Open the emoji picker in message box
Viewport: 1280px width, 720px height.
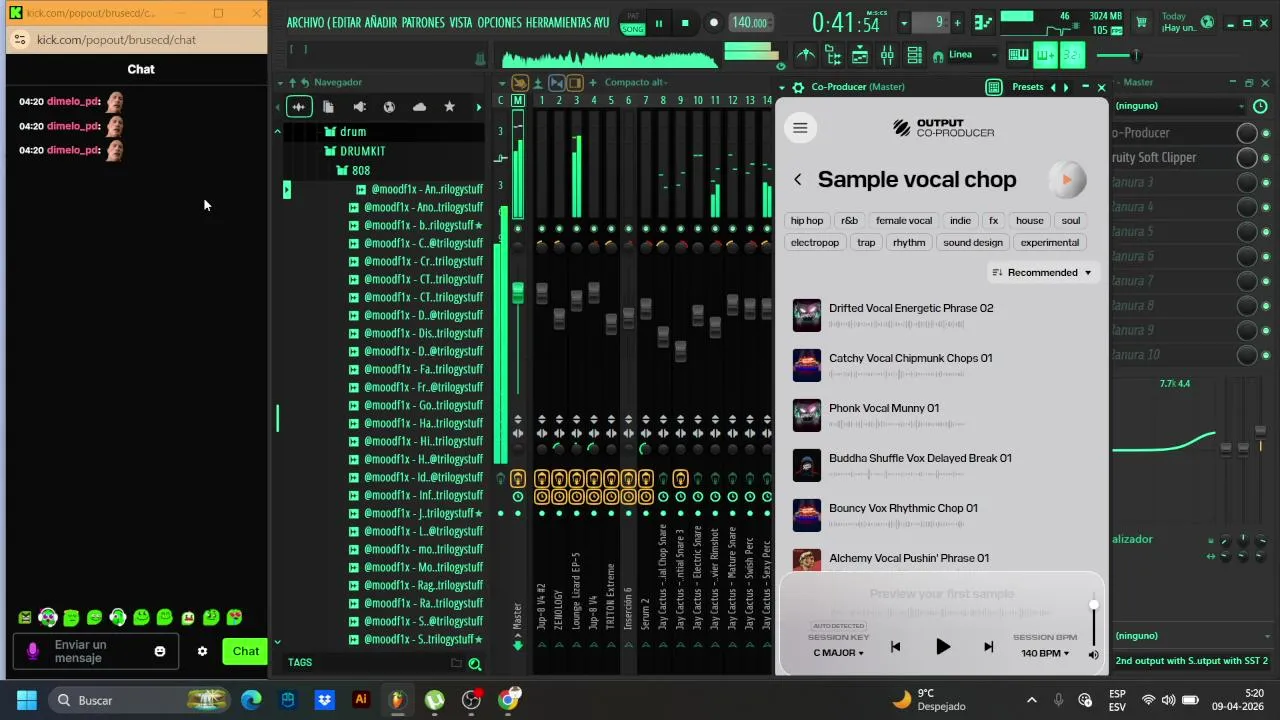pyautogui.click(x=160, y=651)
